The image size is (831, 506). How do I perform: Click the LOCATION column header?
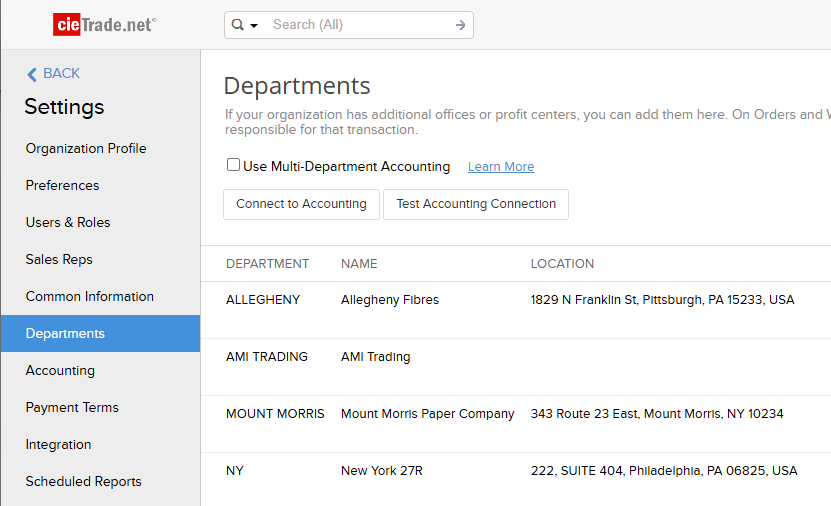click(562, 264)
